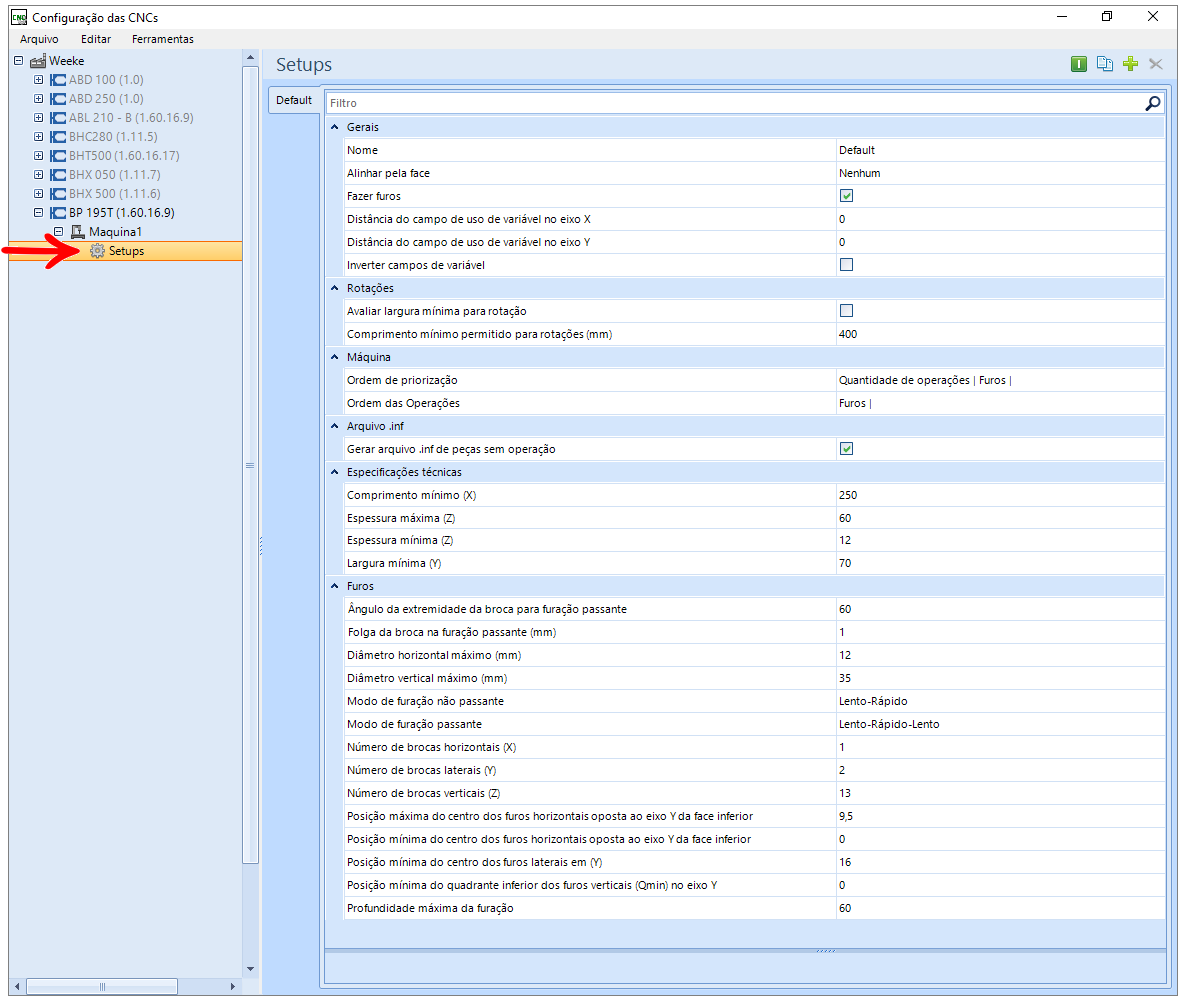Select the BHX 500 machine icon
This screenshot has width=1185, height=1006.
pos(57,194)
